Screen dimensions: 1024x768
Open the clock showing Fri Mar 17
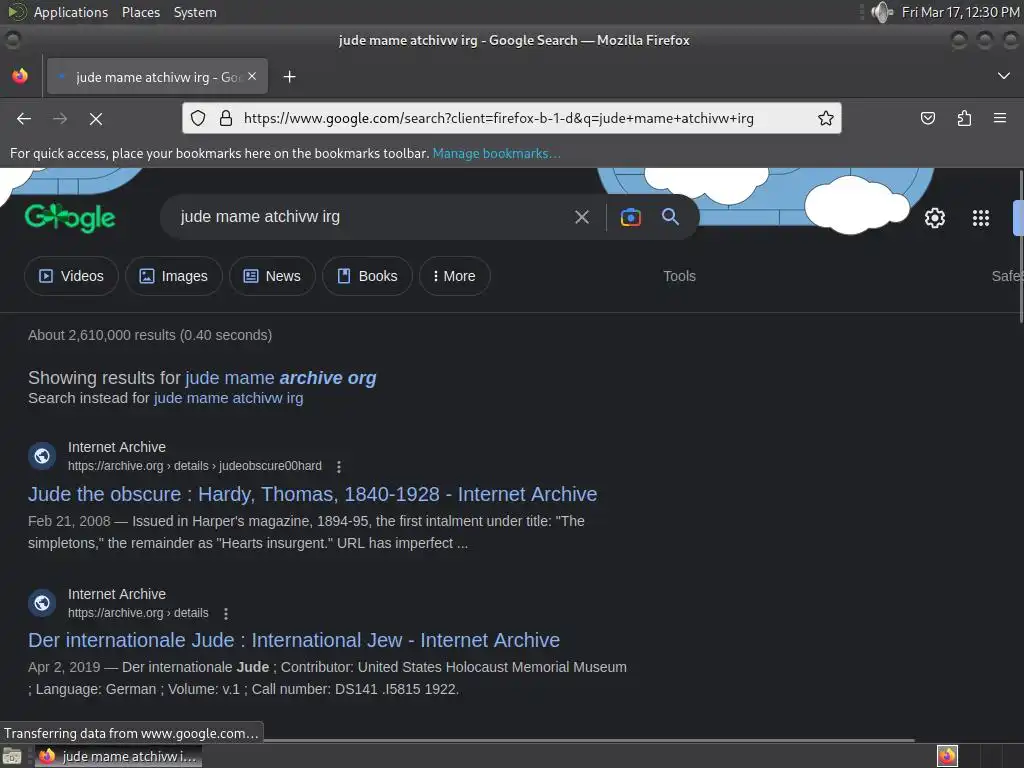[960, 12]
